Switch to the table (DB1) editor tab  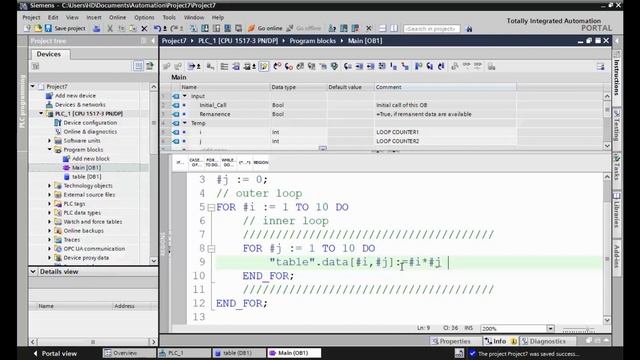tap(238, 353)
